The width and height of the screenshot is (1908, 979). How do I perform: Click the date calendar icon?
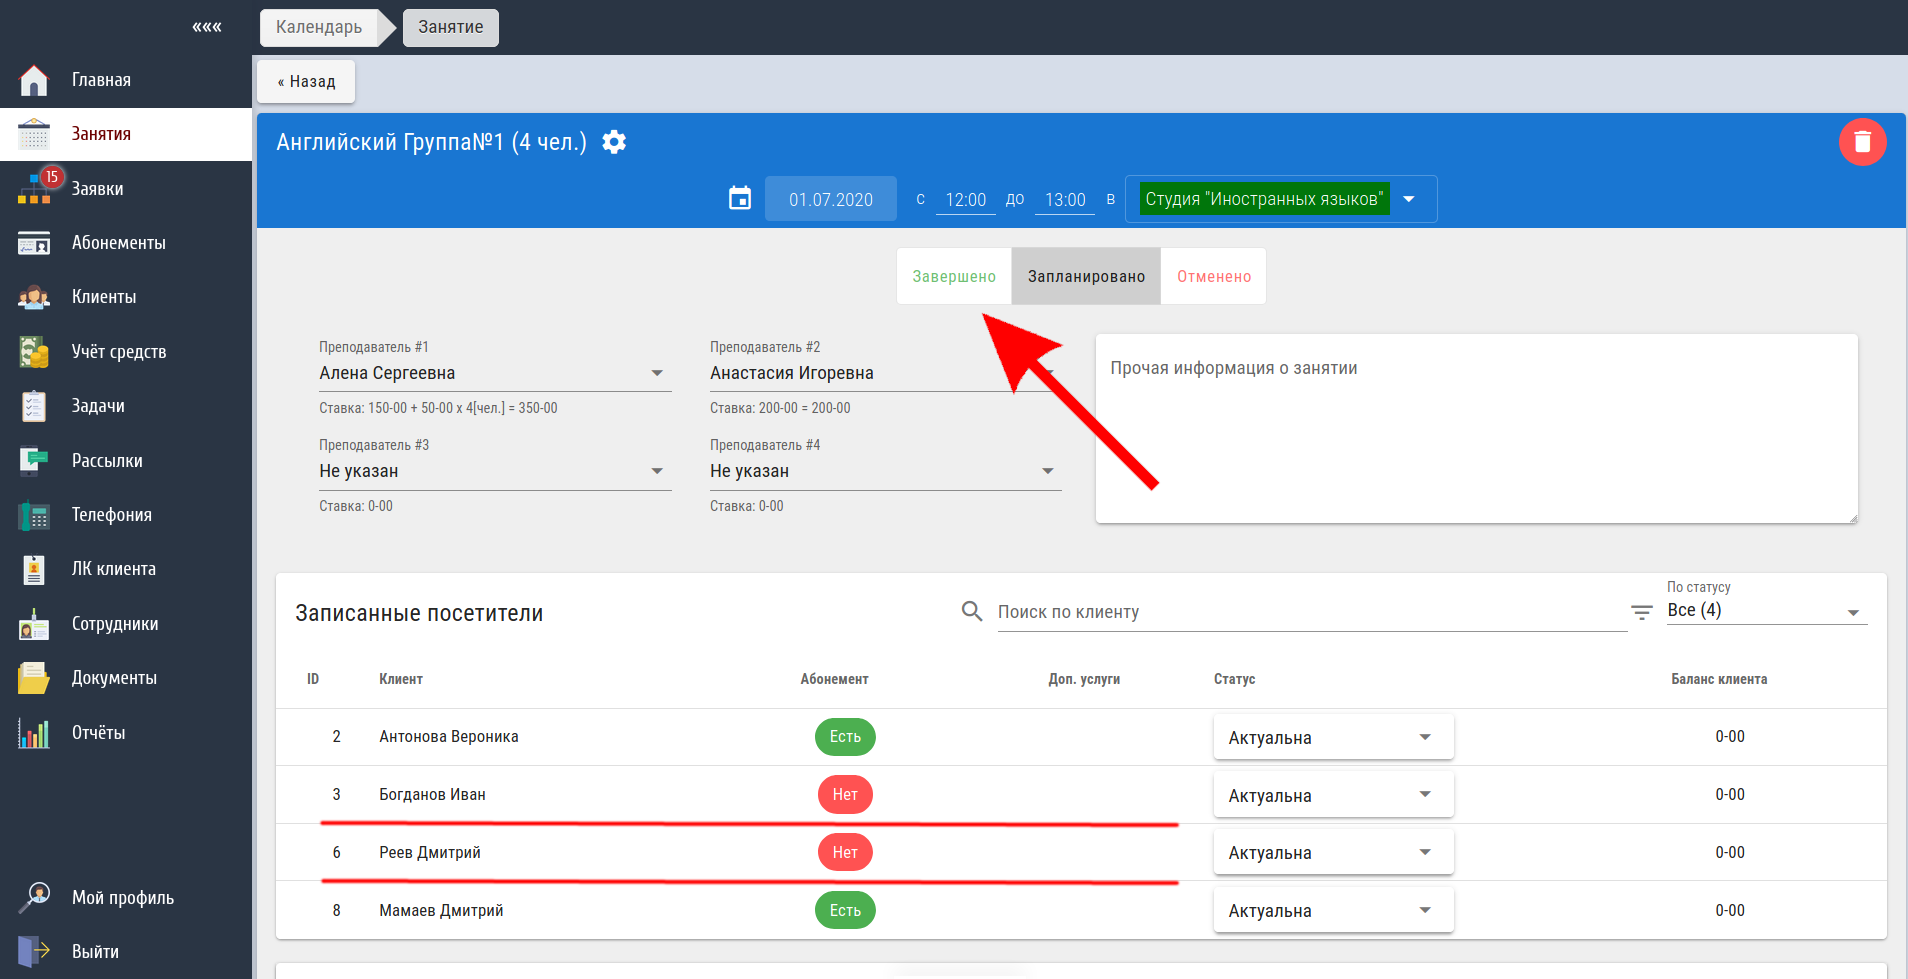coord(740,198)
